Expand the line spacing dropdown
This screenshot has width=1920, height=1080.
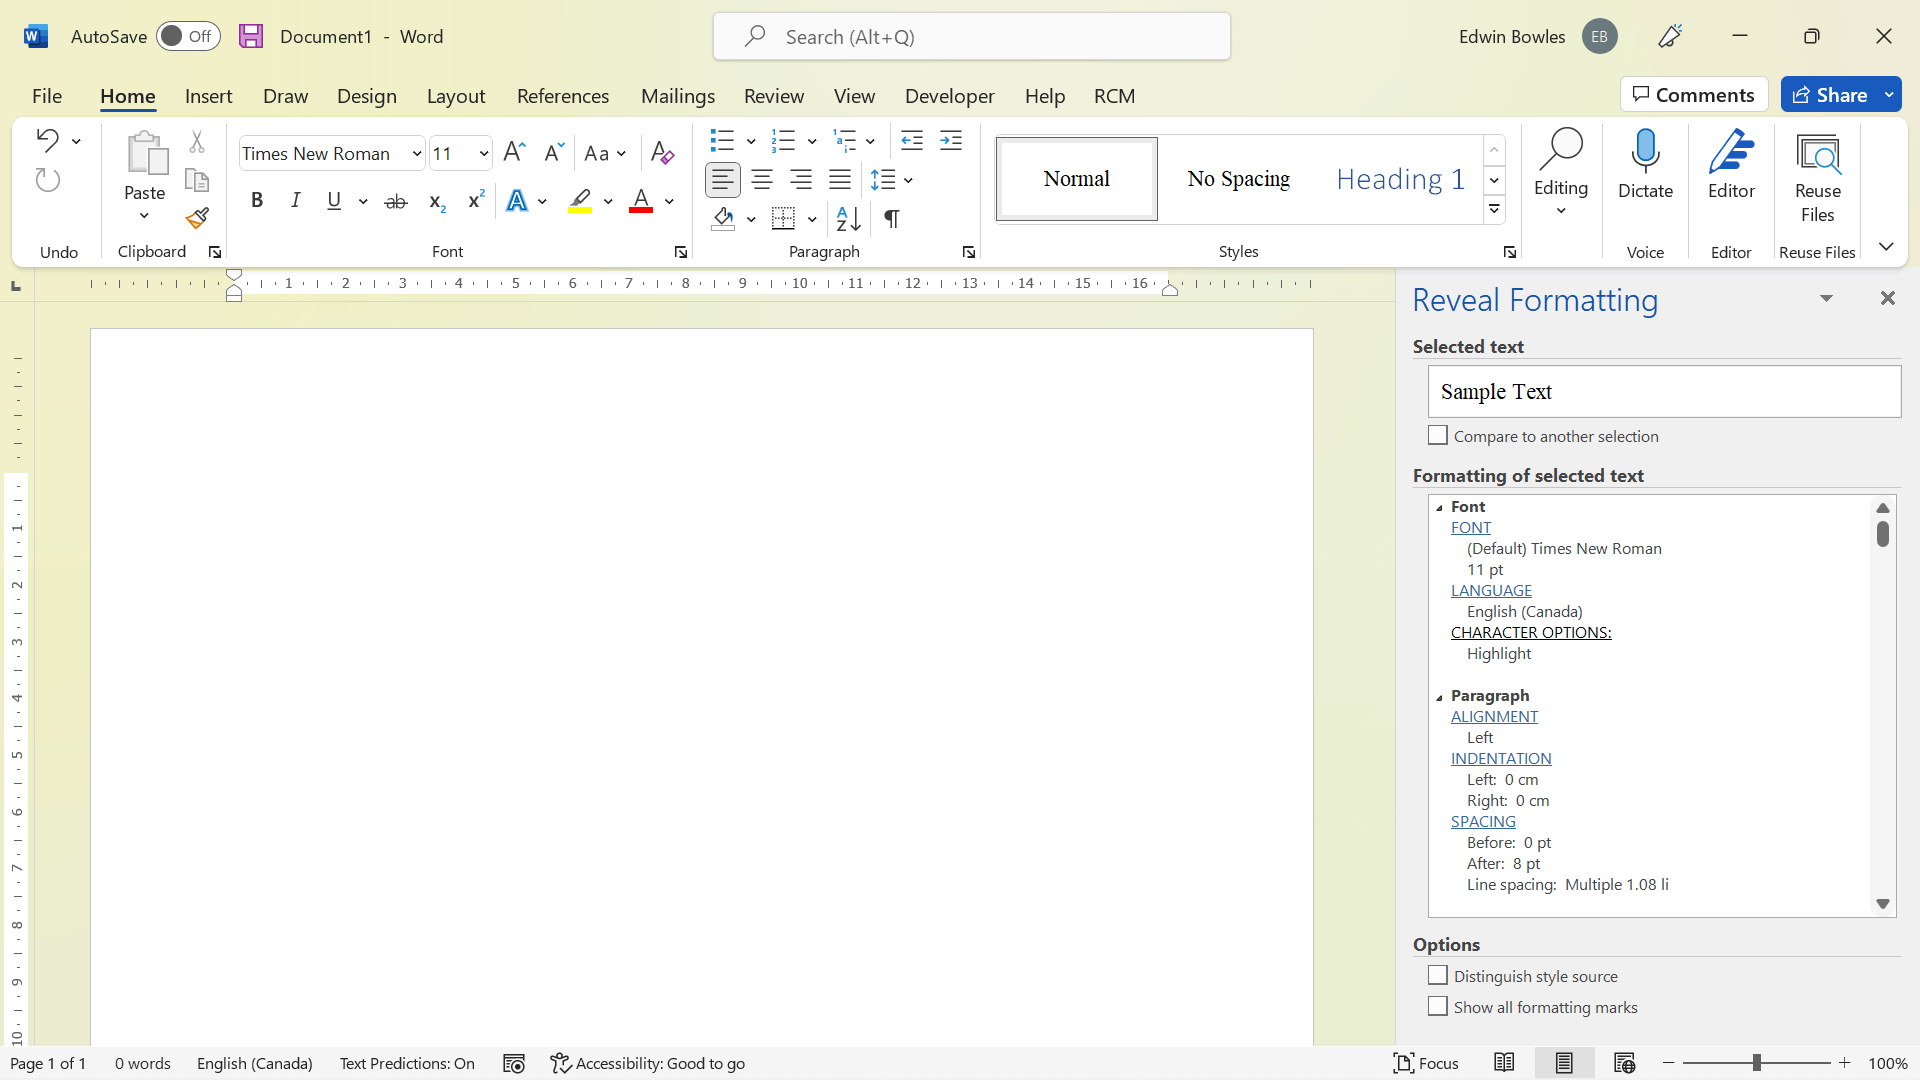(x=908, y=180)
